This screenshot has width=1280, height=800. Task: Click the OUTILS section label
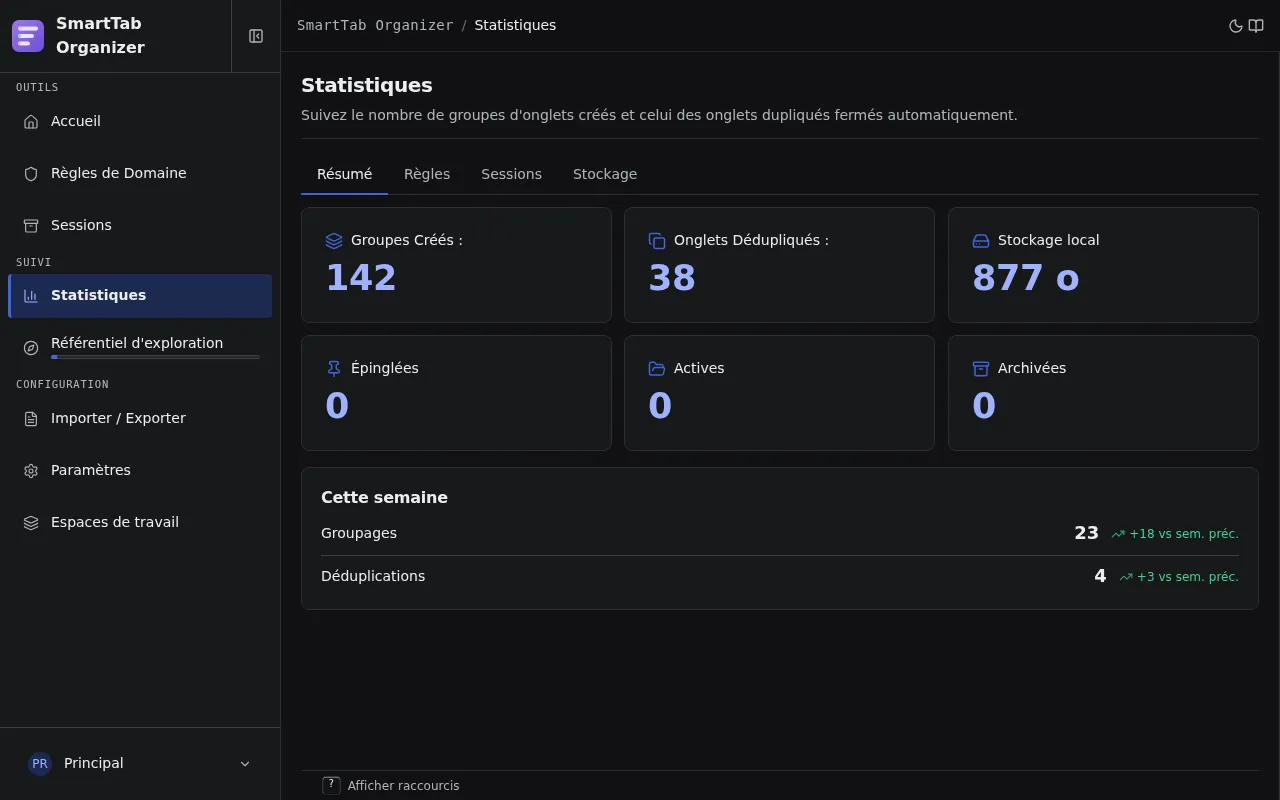tap(37, 88)
